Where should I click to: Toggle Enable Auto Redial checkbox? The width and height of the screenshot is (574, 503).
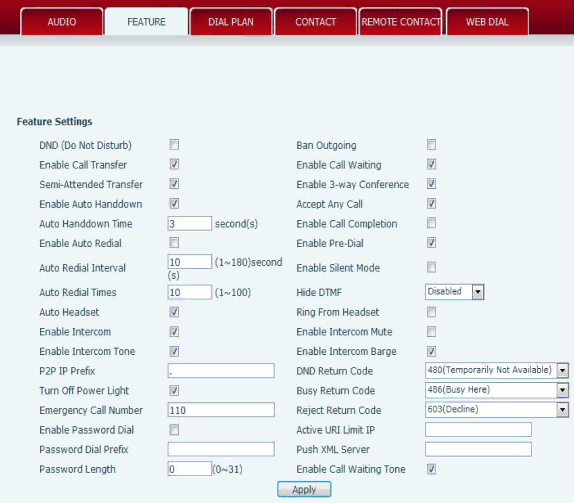click(174, 243)
